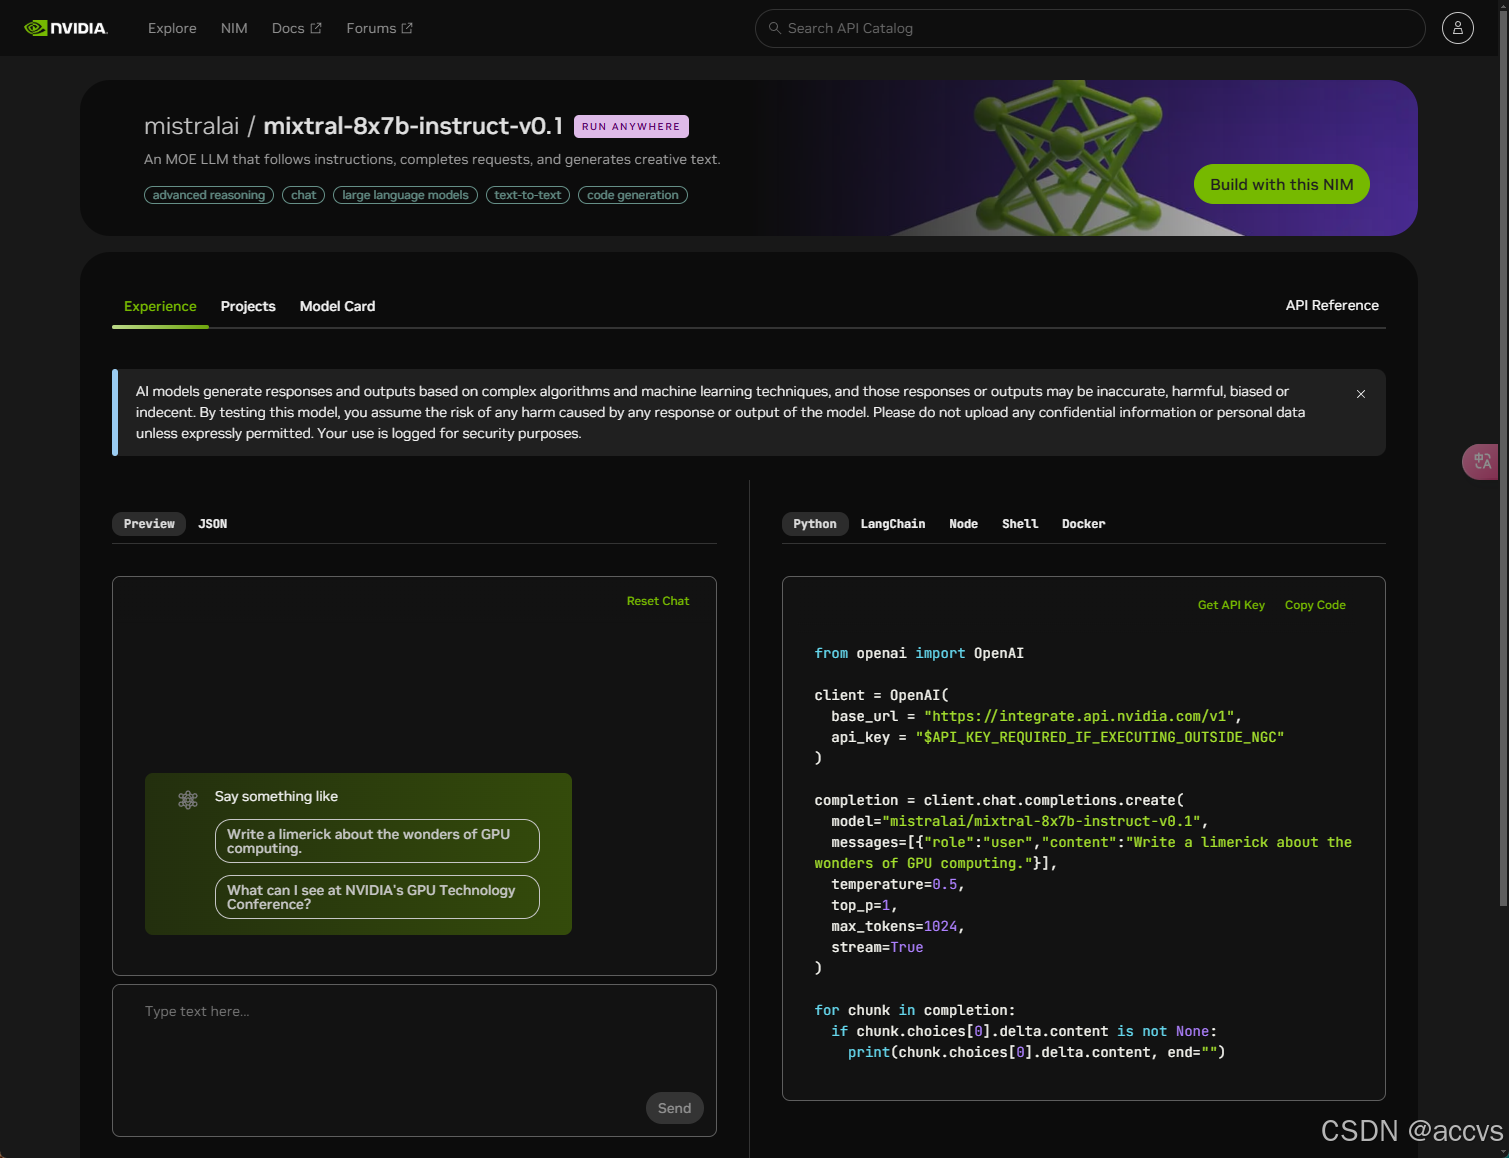
Task: Select the large language models tag
Action: coord(405,195)
